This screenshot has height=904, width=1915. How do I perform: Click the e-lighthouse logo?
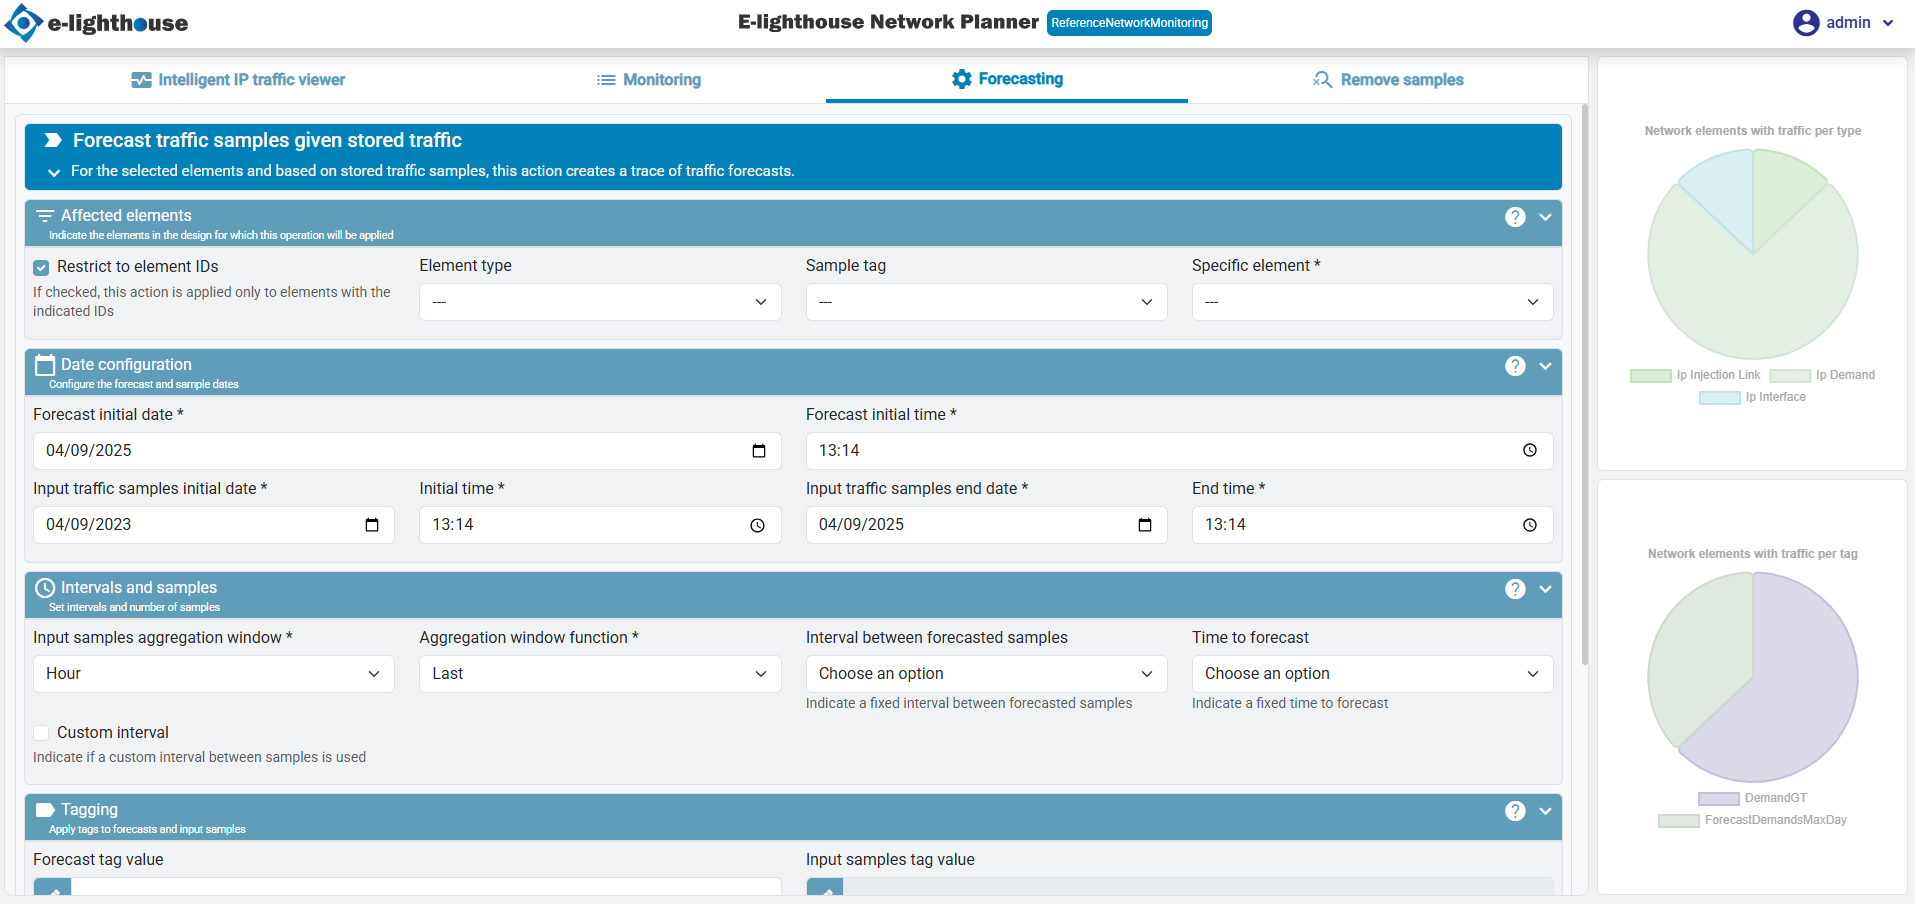click(96, 23)
